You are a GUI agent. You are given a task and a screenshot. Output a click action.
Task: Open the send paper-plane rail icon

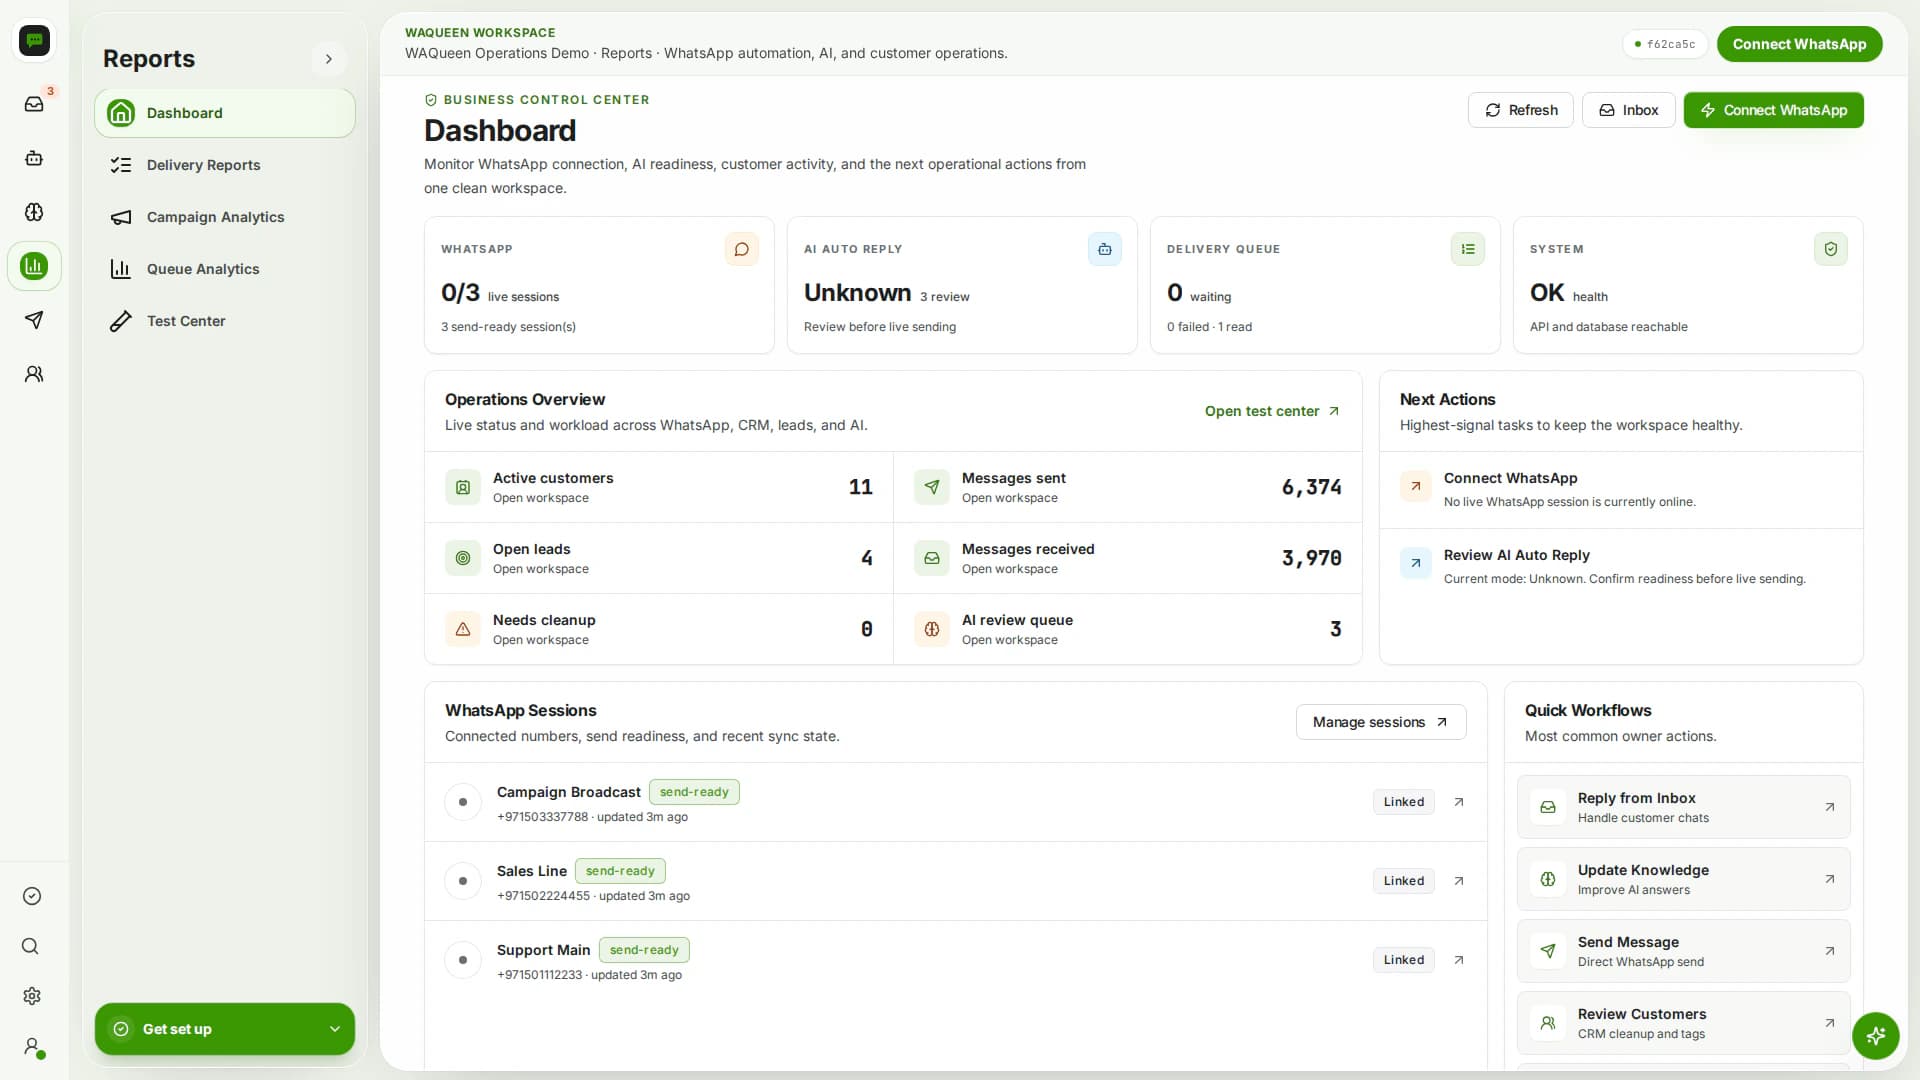click(x=34, y=320)
